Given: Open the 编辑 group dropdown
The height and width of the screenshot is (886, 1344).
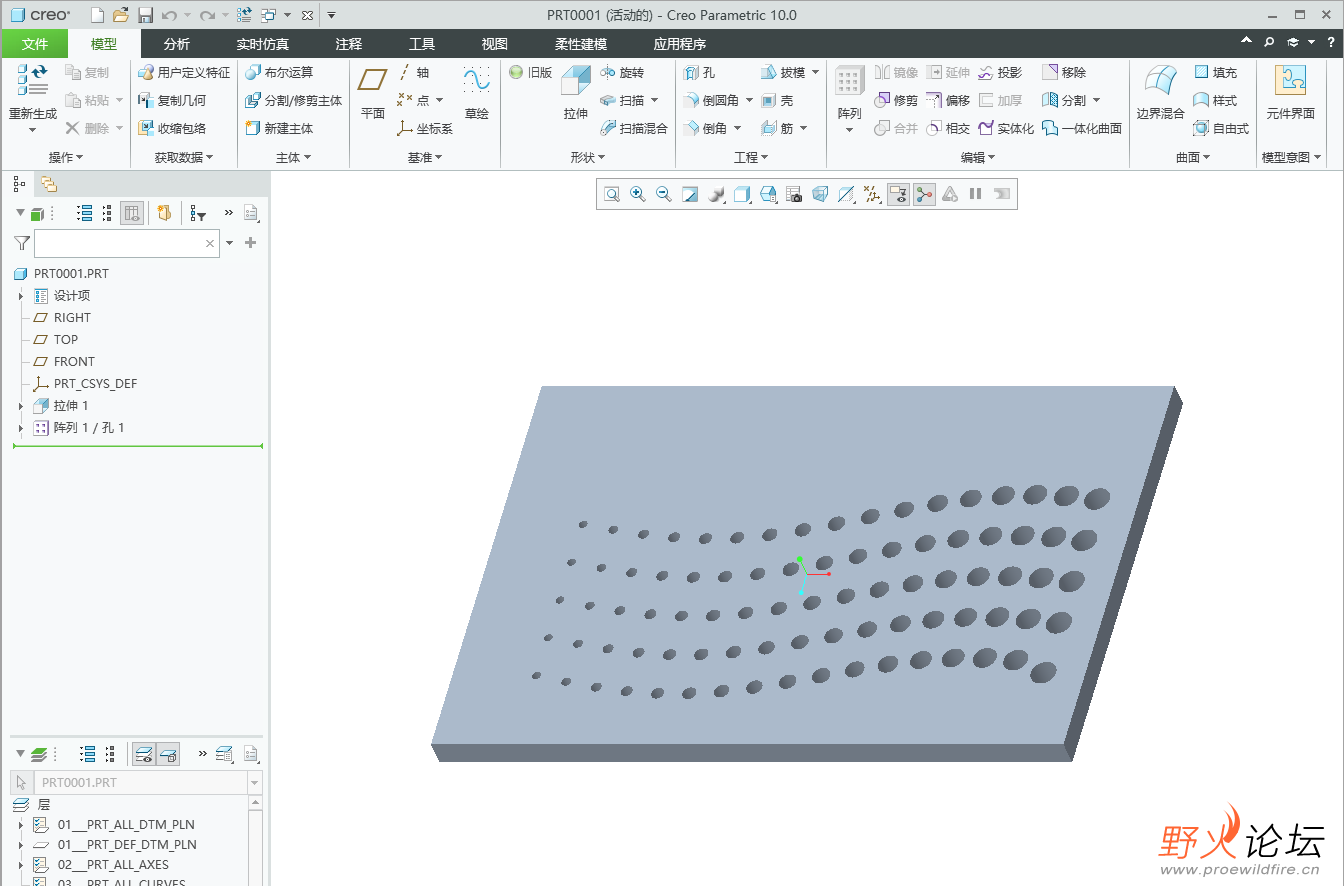Looking at the screenshot, I should (978, 157).
